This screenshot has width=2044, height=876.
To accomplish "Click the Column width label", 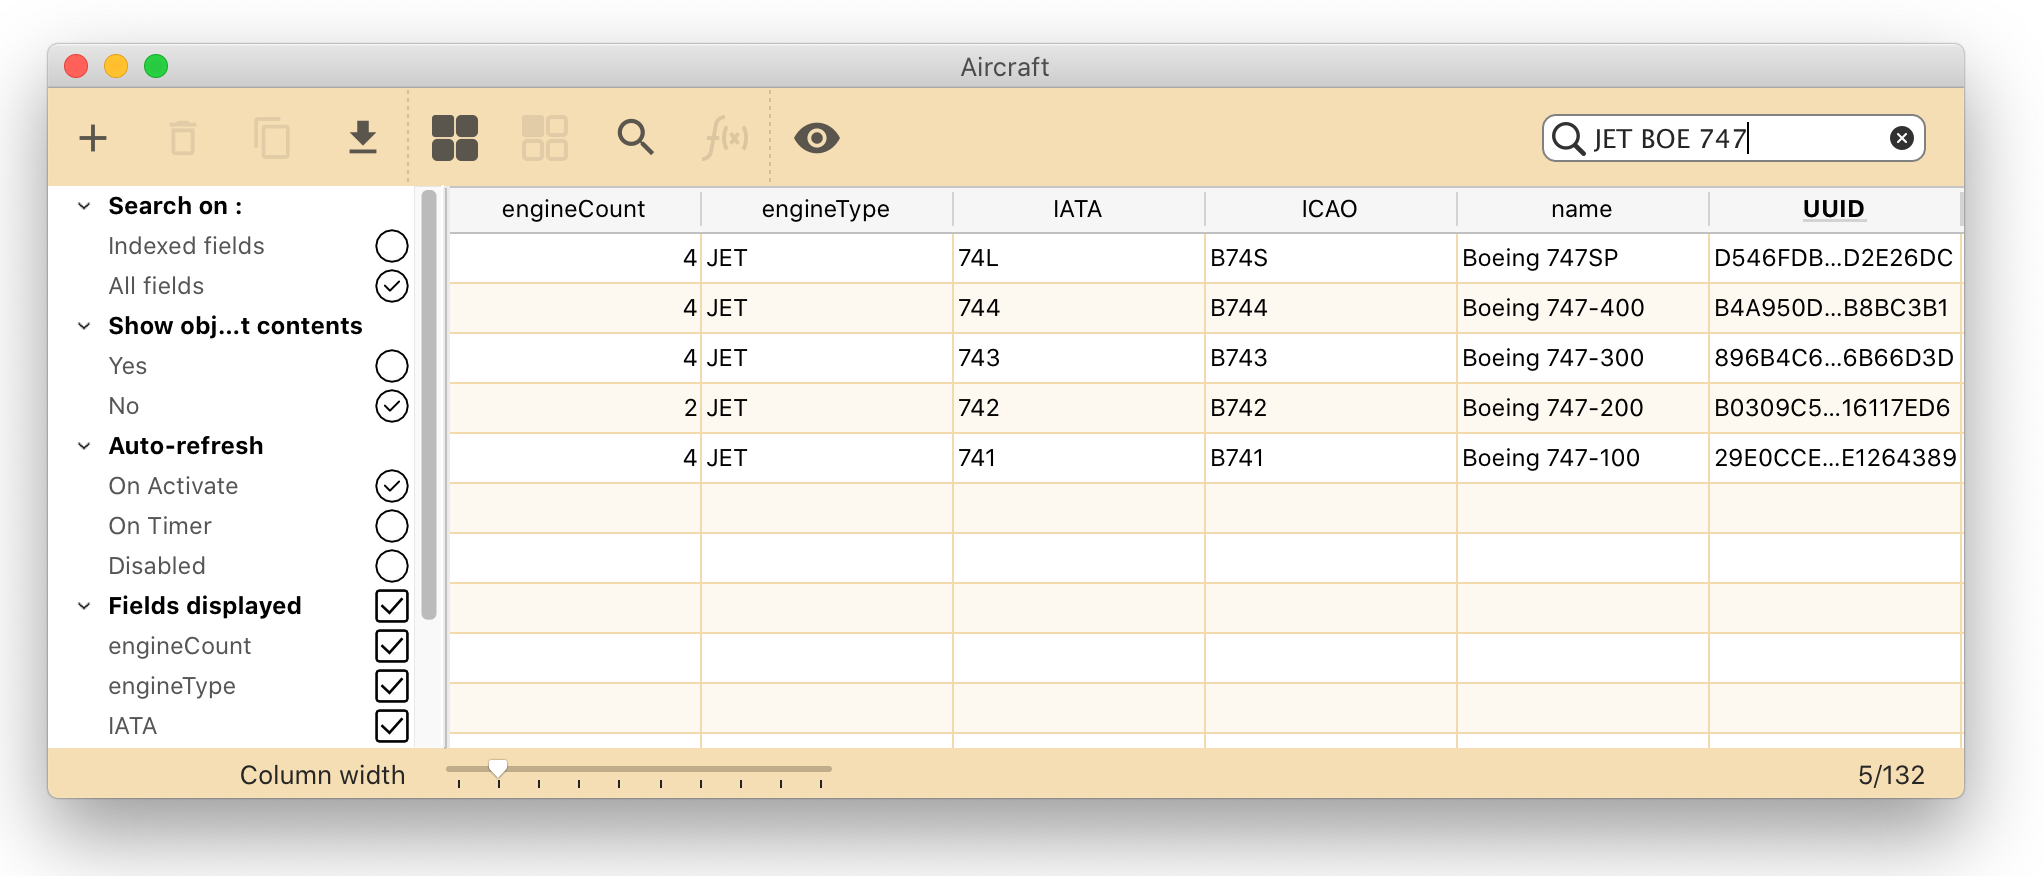I will [x=322, y=775].
